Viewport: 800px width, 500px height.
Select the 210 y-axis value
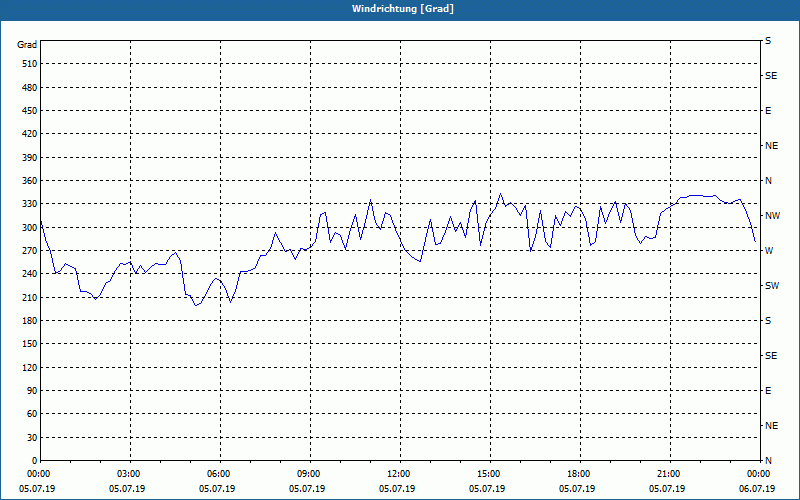coord(30,297)
